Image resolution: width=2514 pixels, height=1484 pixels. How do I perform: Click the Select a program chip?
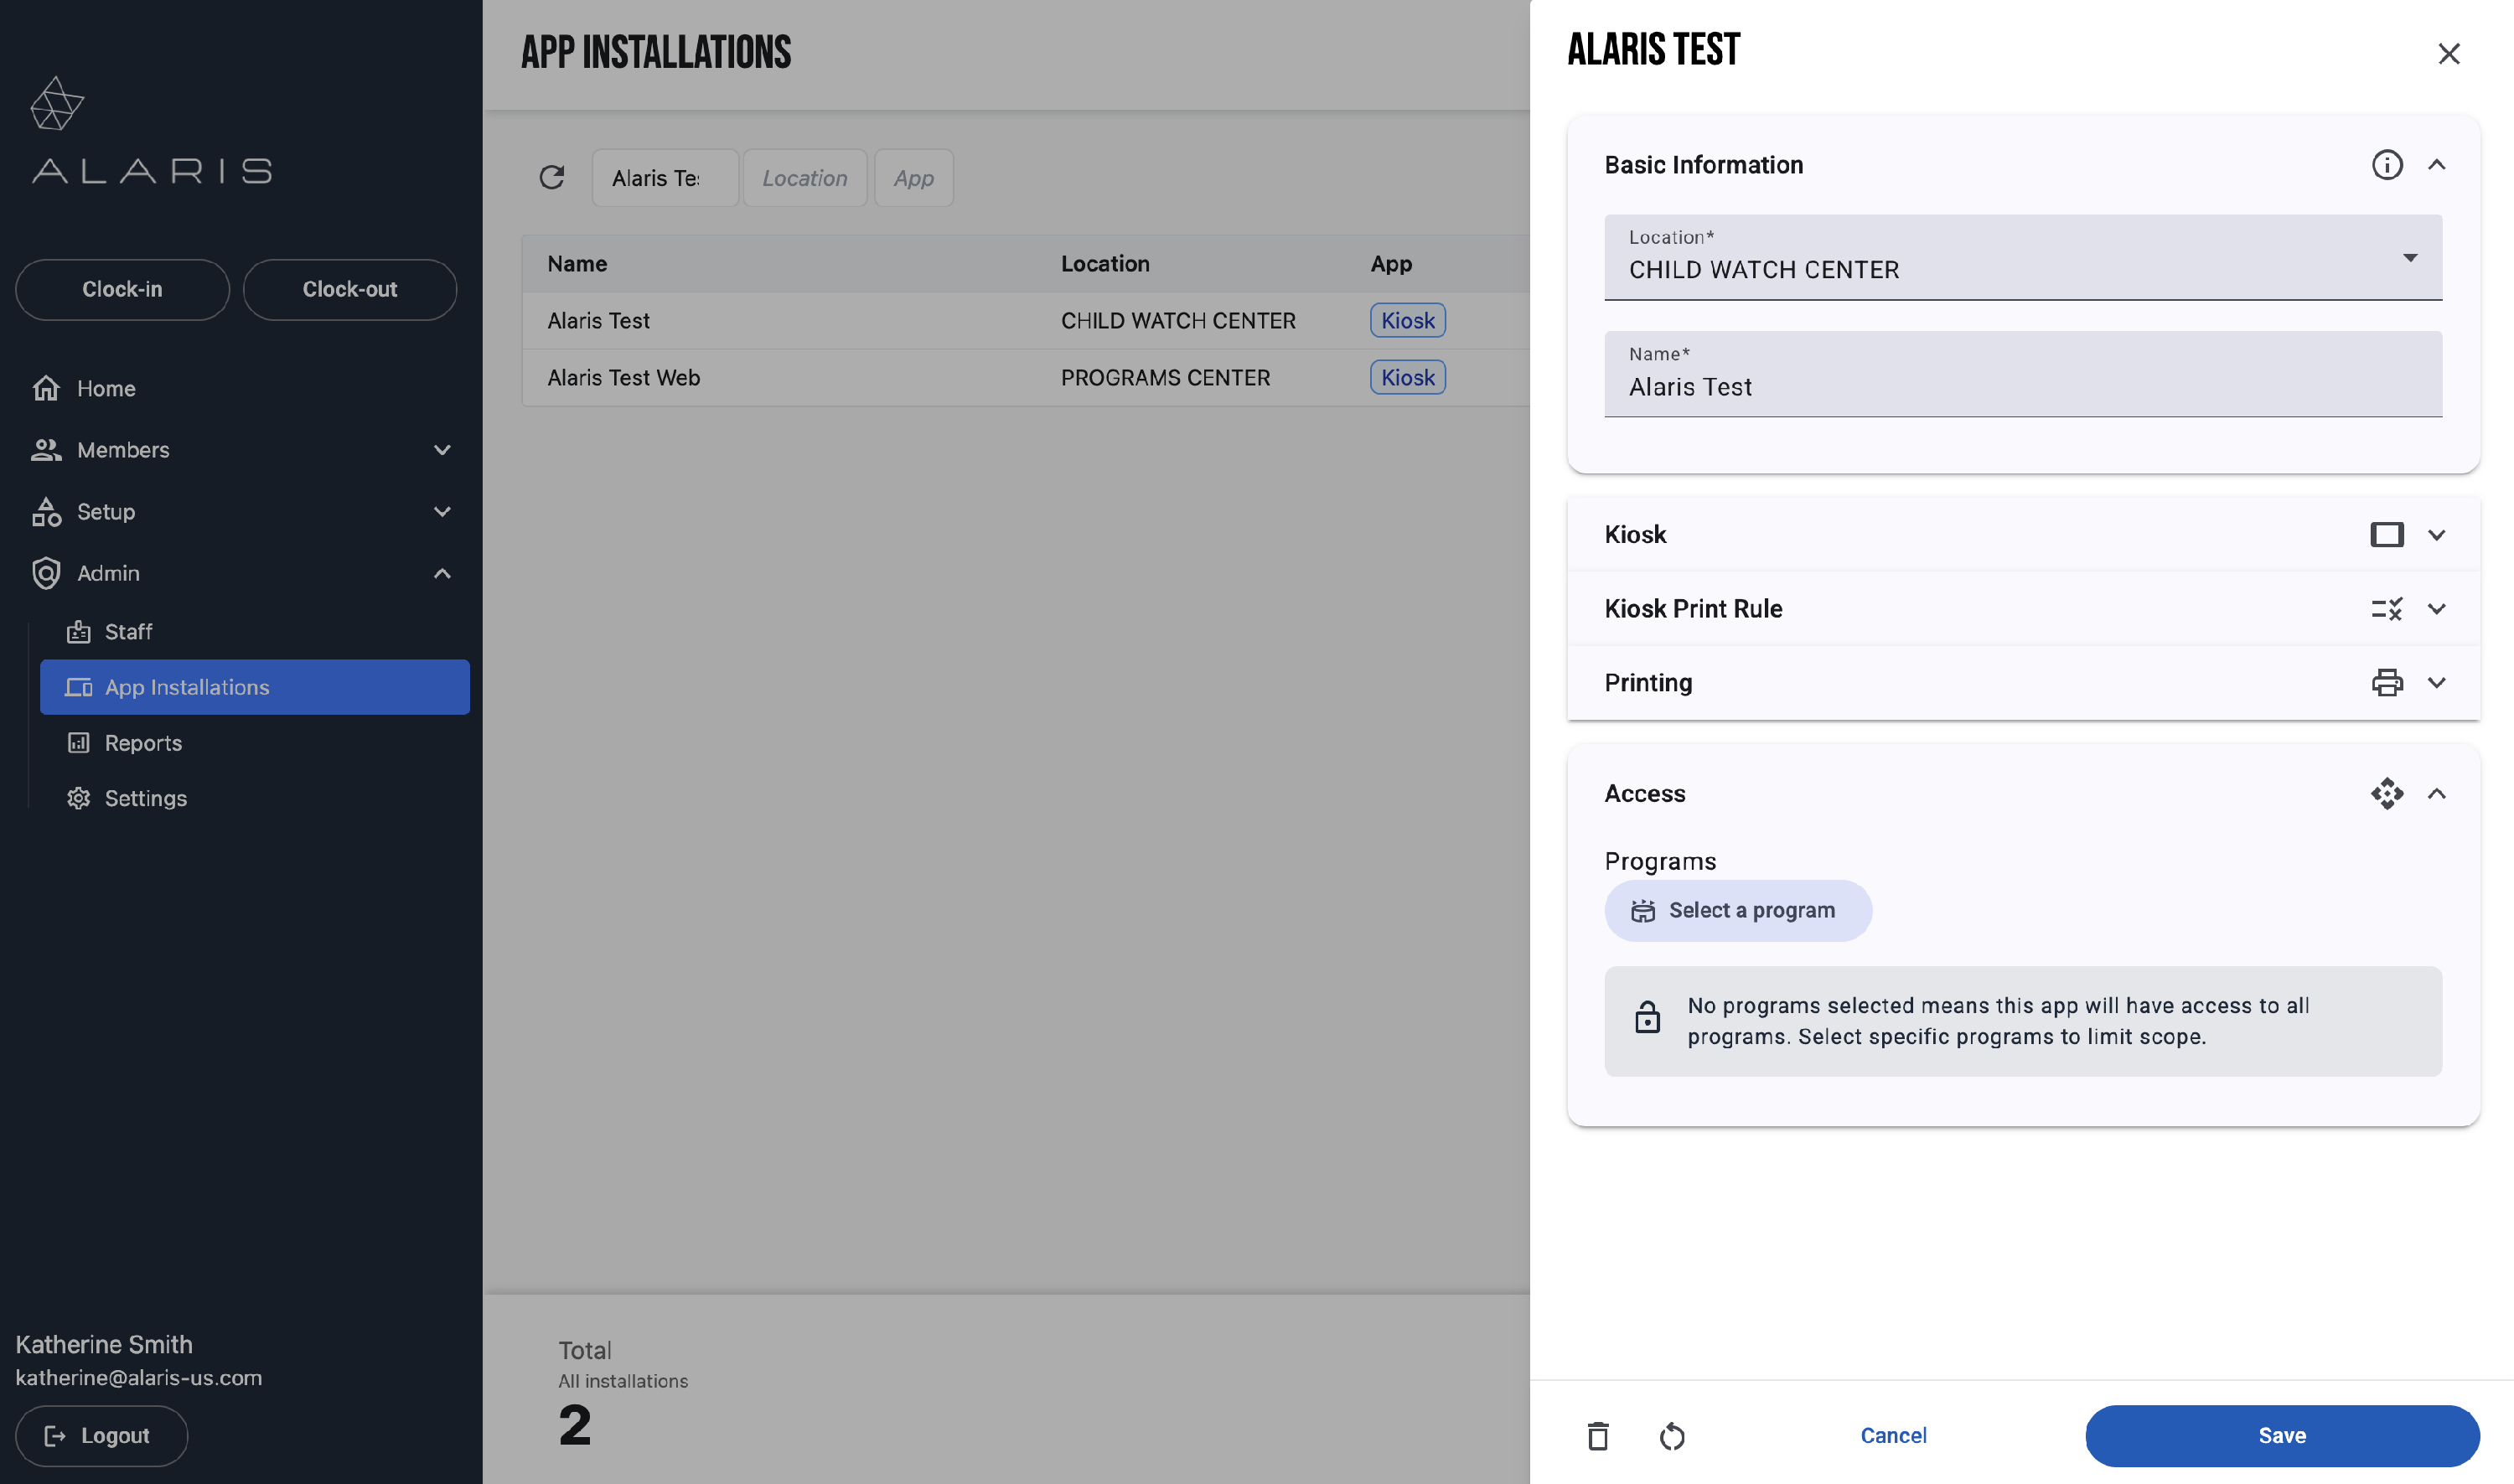point(1738,911)
